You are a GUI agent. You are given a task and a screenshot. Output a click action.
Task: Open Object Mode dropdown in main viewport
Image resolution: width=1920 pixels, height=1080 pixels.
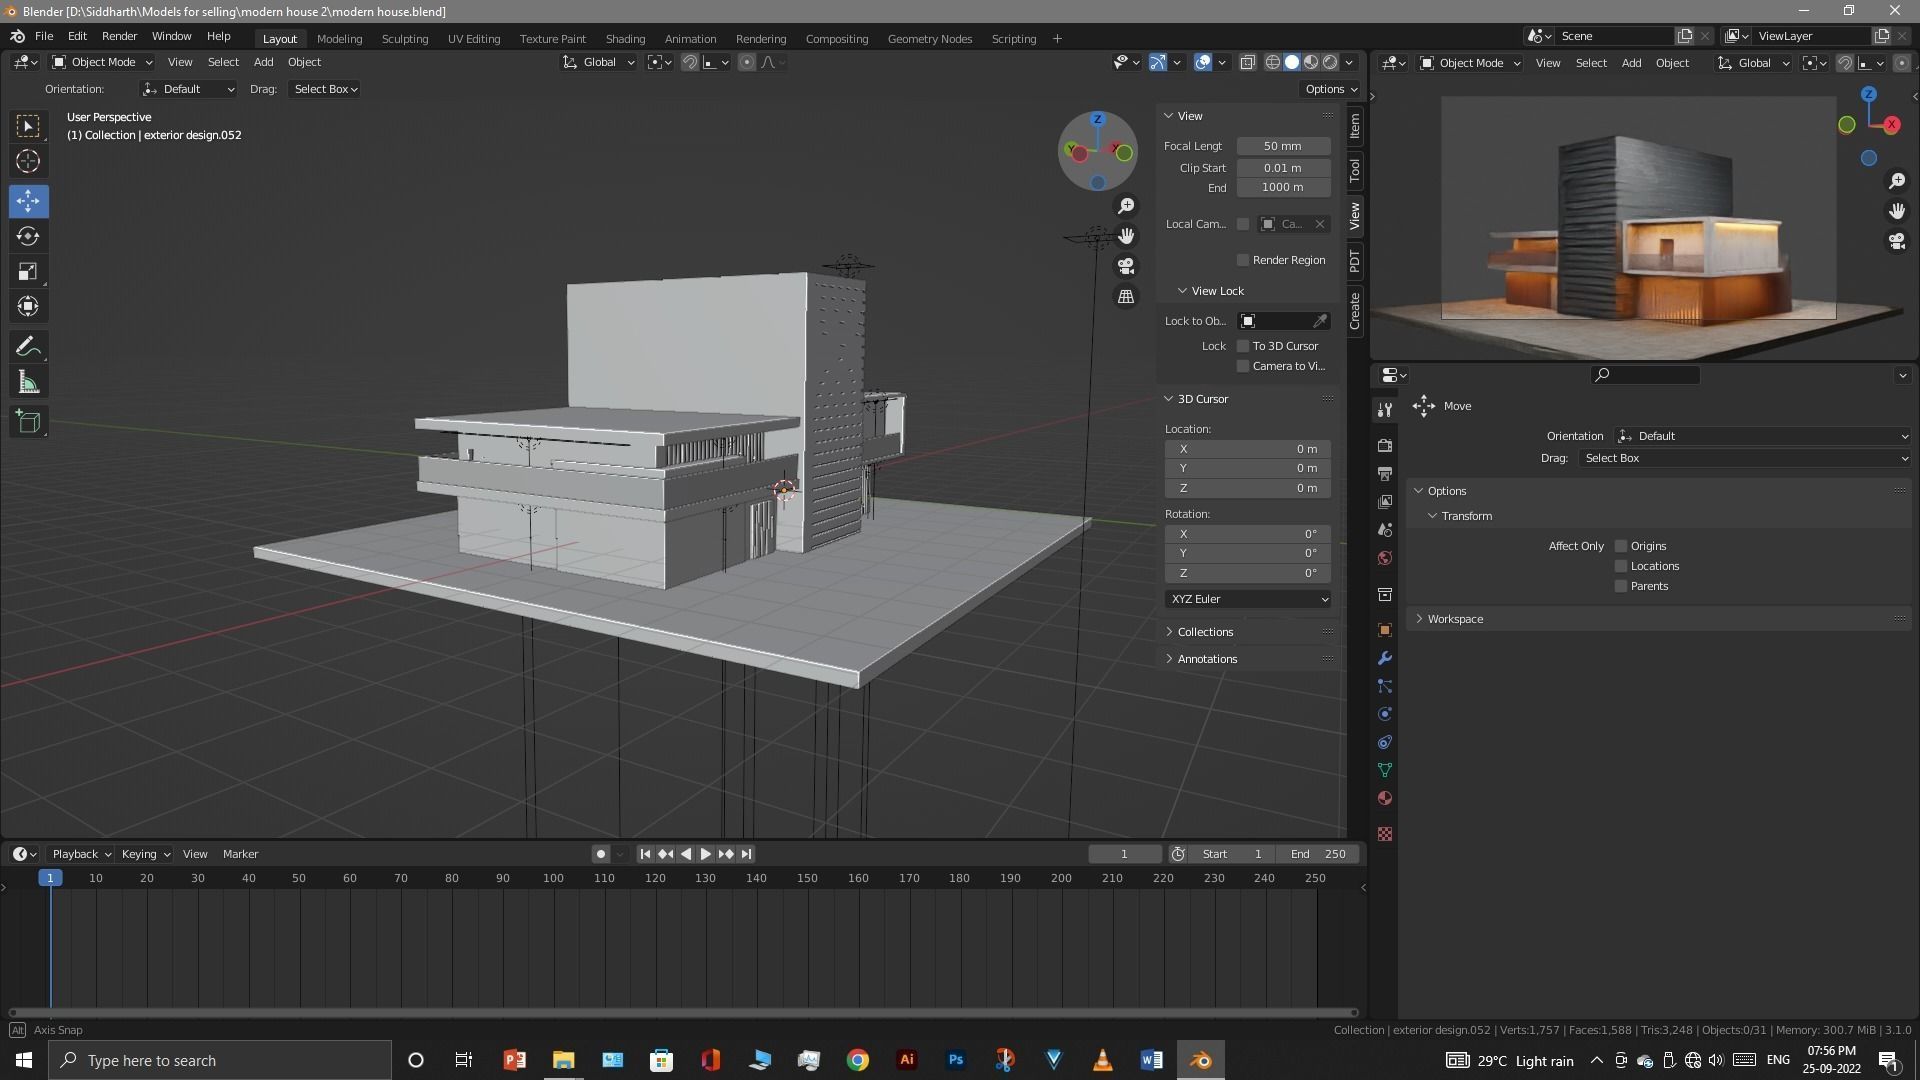click(102, 62)
